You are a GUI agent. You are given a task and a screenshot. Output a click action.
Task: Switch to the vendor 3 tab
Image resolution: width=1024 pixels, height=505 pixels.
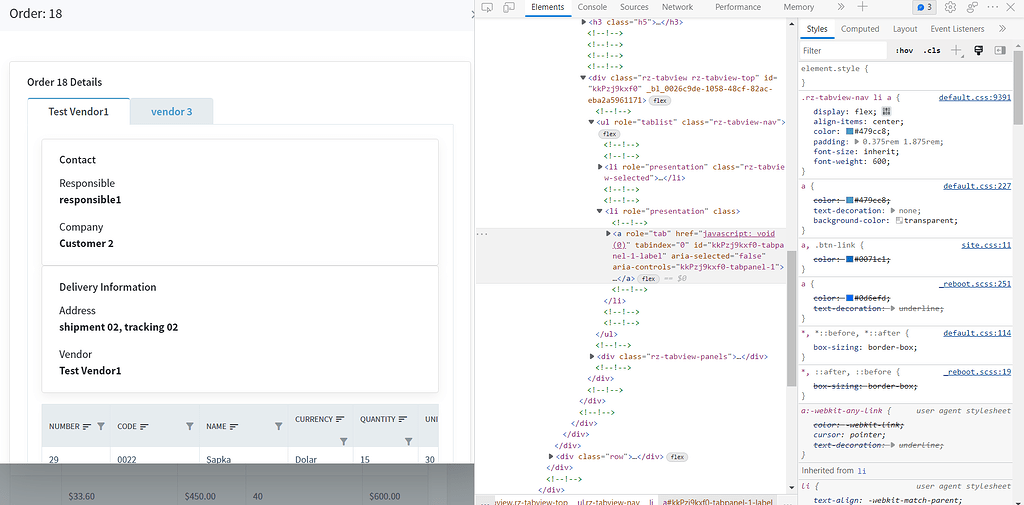[172, 111]
